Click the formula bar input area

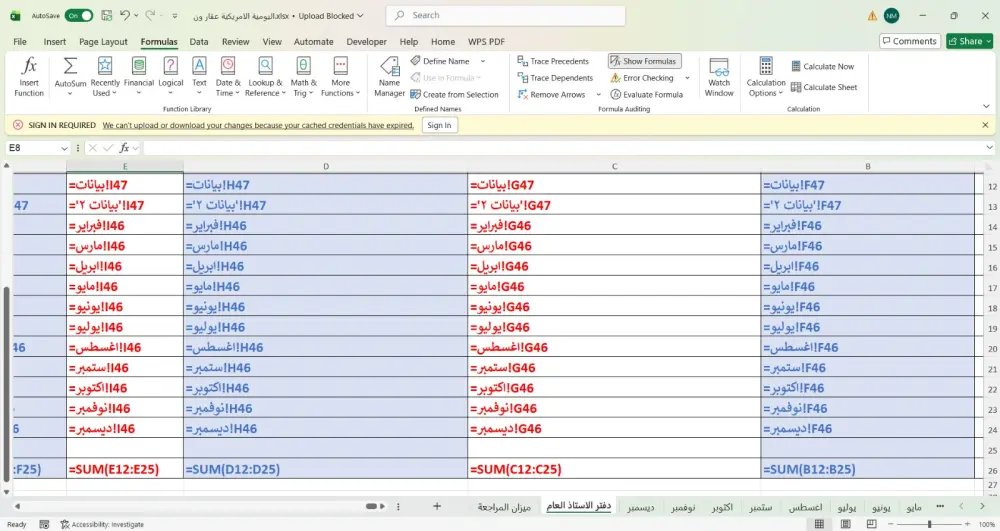564,148
